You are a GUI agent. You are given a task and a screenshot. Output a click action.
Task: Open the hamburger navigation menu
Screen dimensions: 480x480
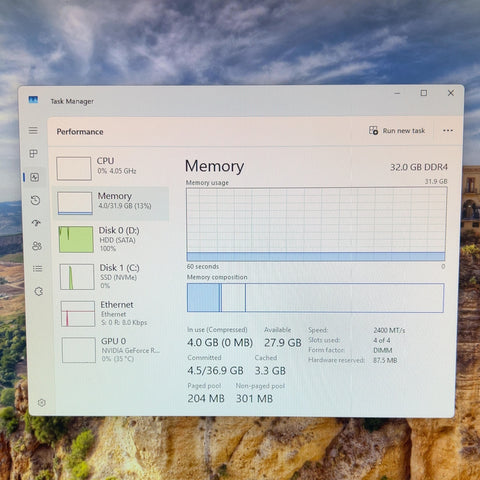pyautogui.click(x=33, y=130)
